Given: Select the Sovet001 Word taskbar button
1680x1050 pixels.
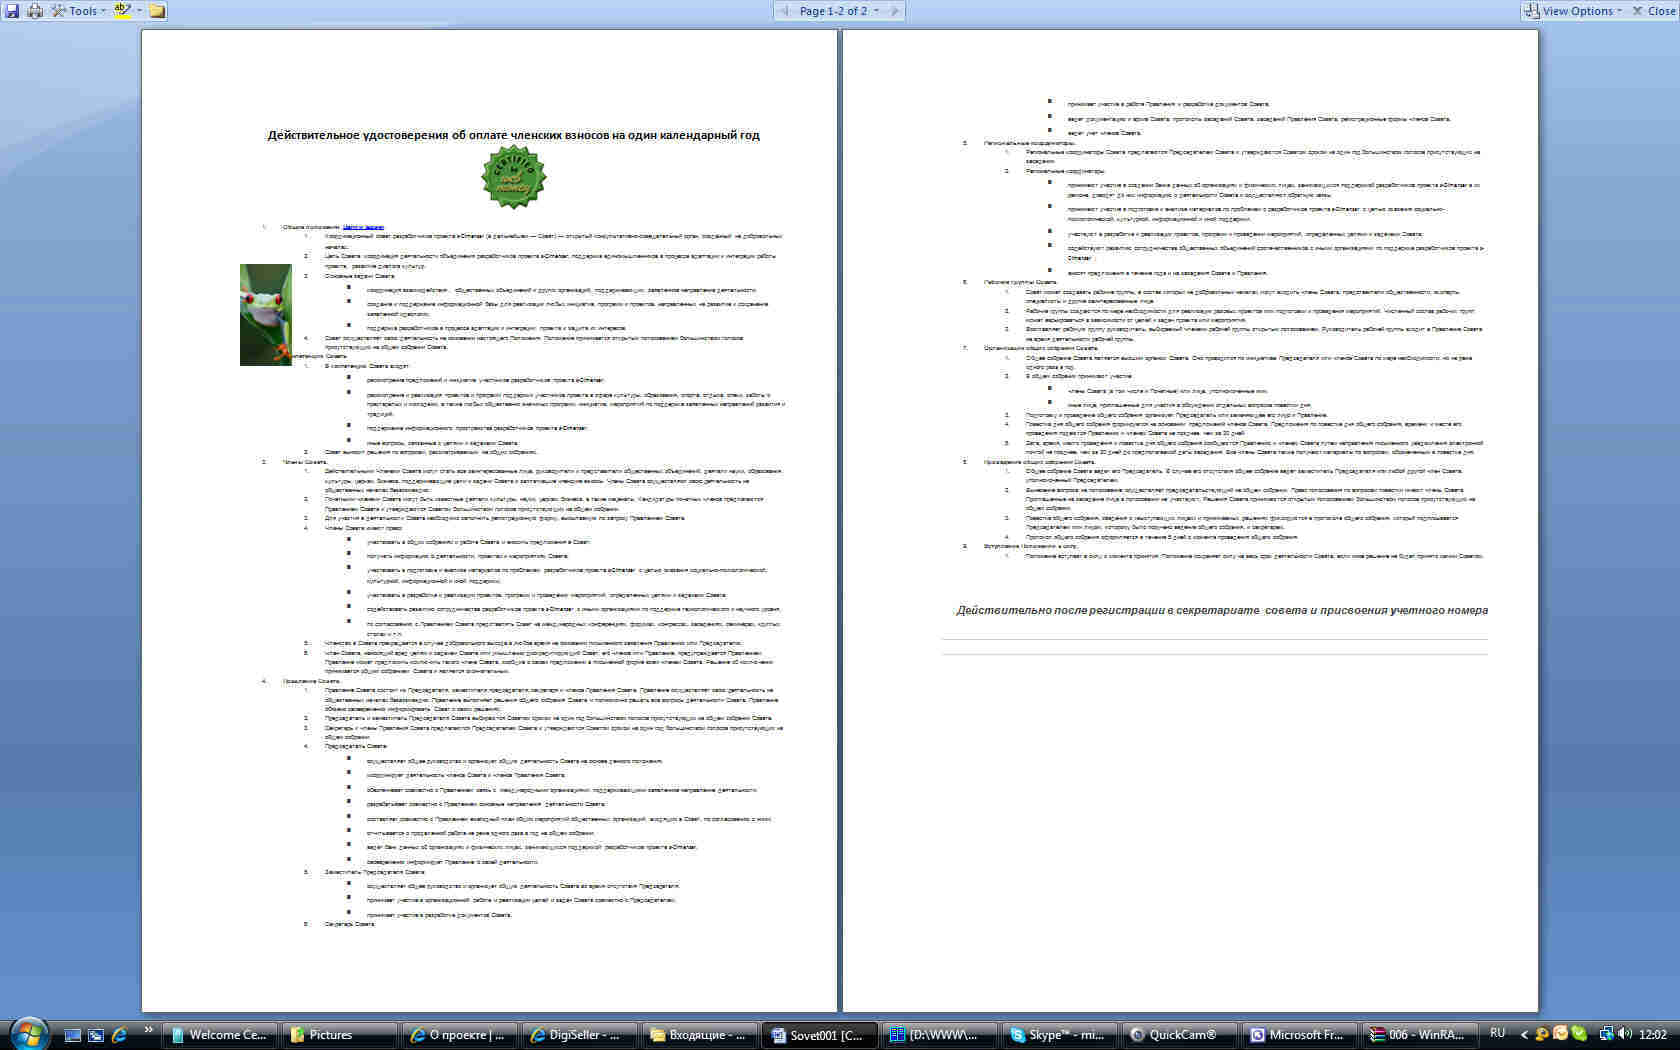Looking at the screenshot, I should pyautogui.click(x=818, y=1035).
